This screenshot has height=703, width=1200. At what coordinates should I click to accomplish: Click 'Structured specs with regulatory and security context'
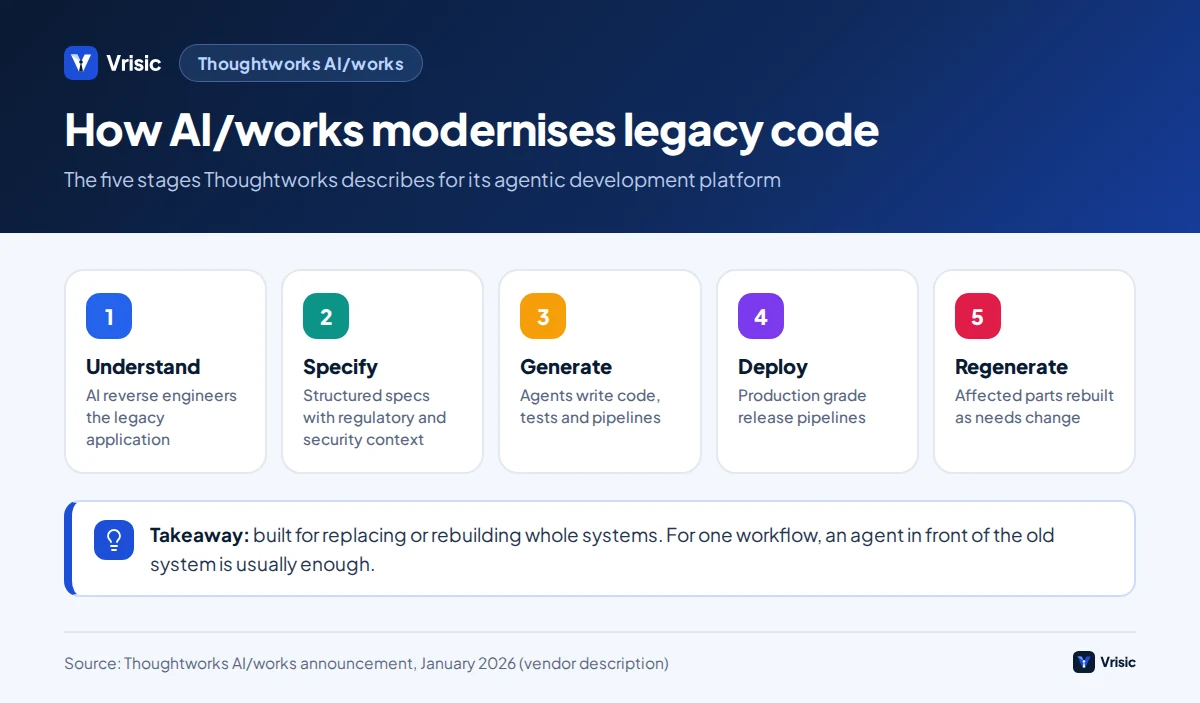coord(374,417)
